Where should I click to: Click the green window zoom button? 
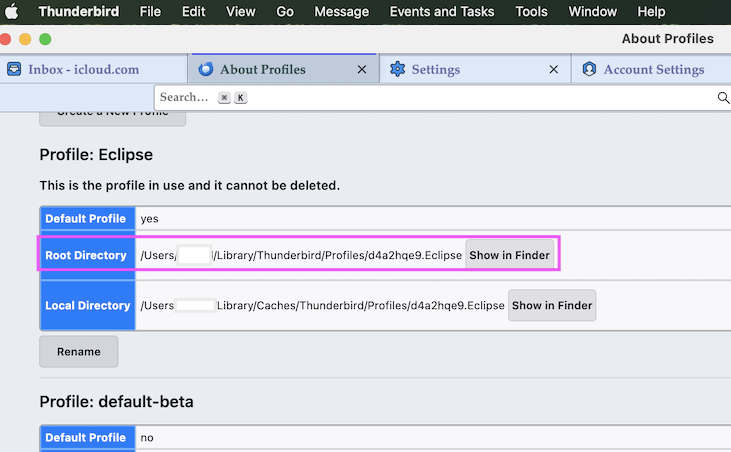tap(45, 40)
